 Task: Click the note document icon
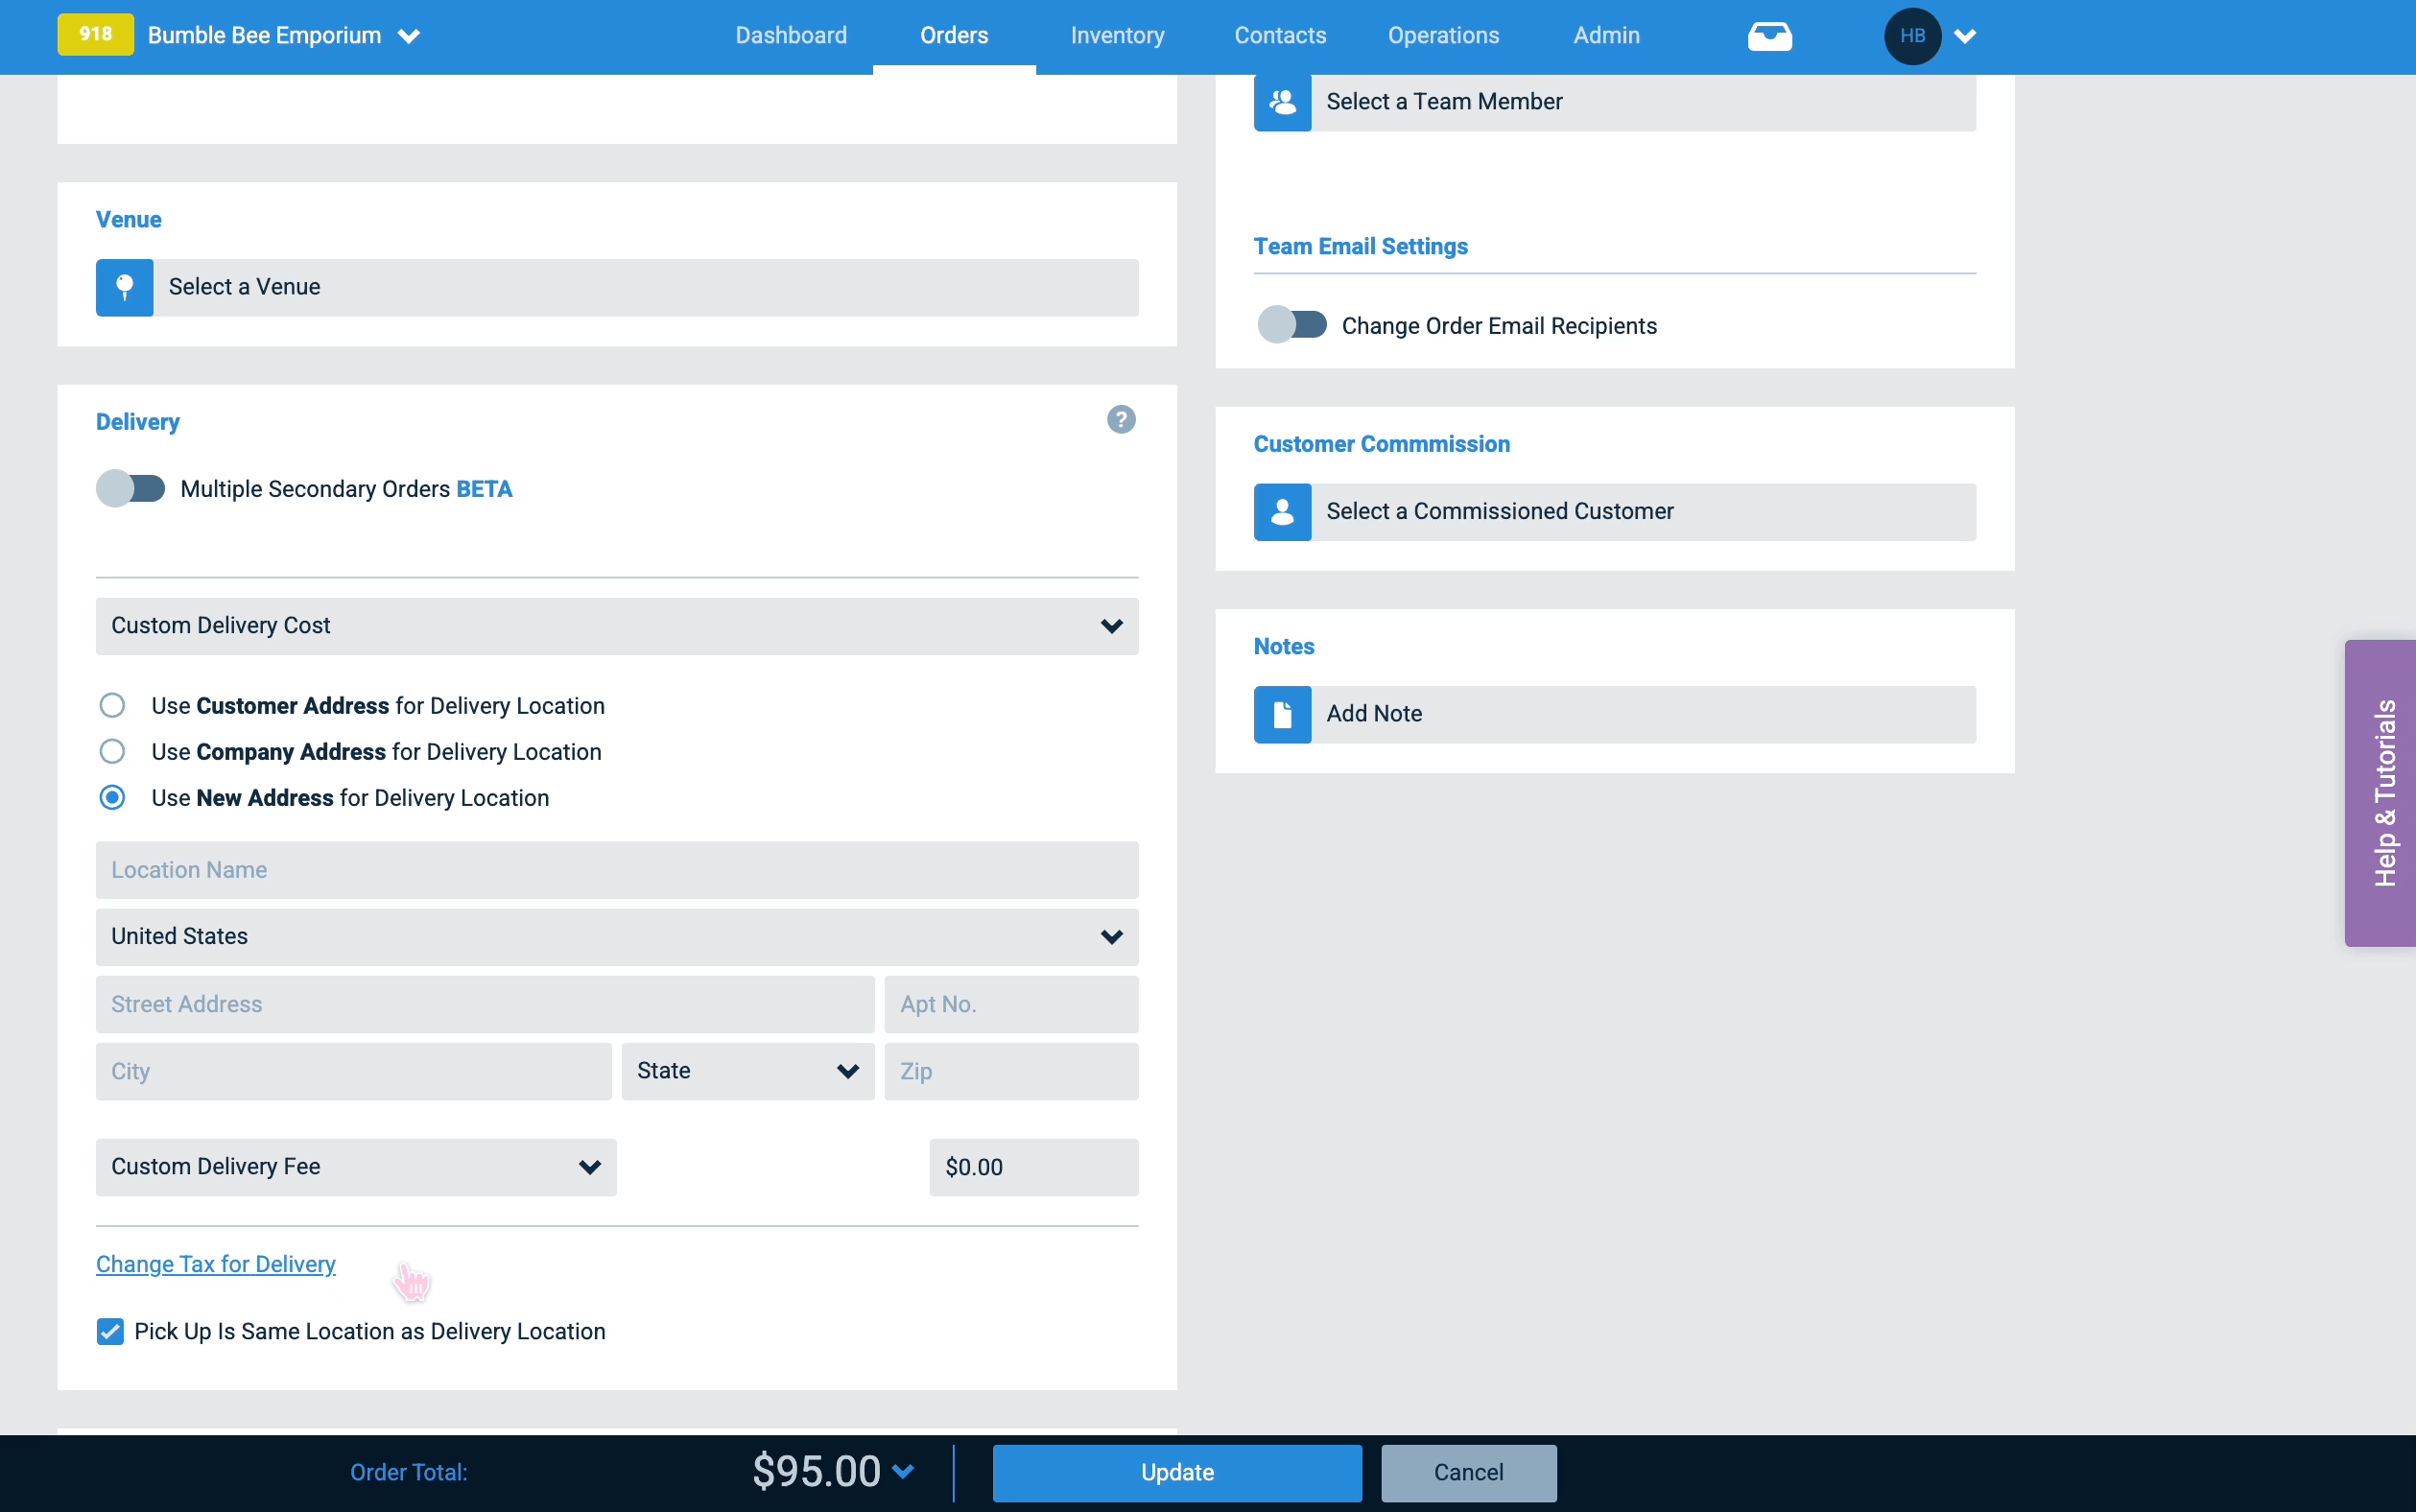tap(1282, 714)
